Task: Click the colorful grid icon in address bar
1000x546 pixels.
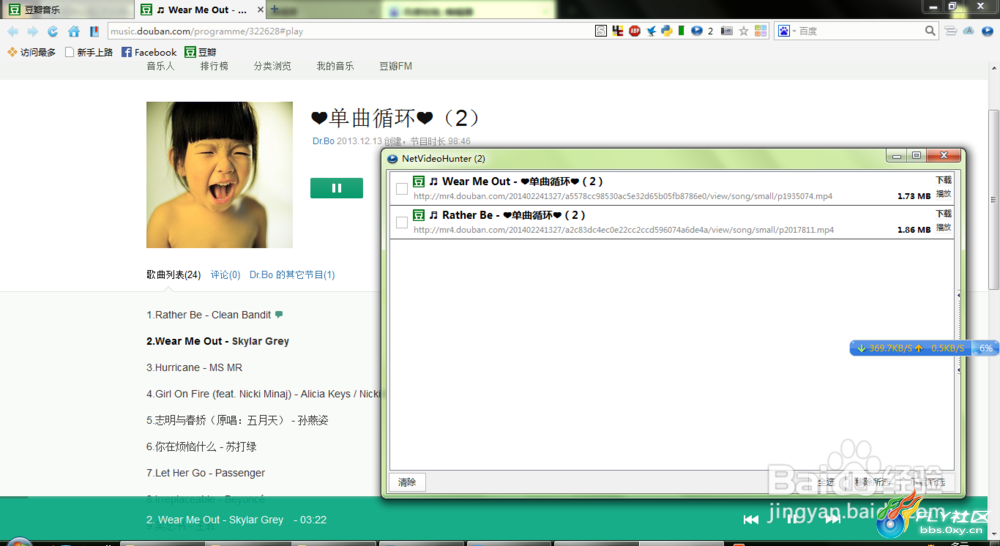Action: 760,31
